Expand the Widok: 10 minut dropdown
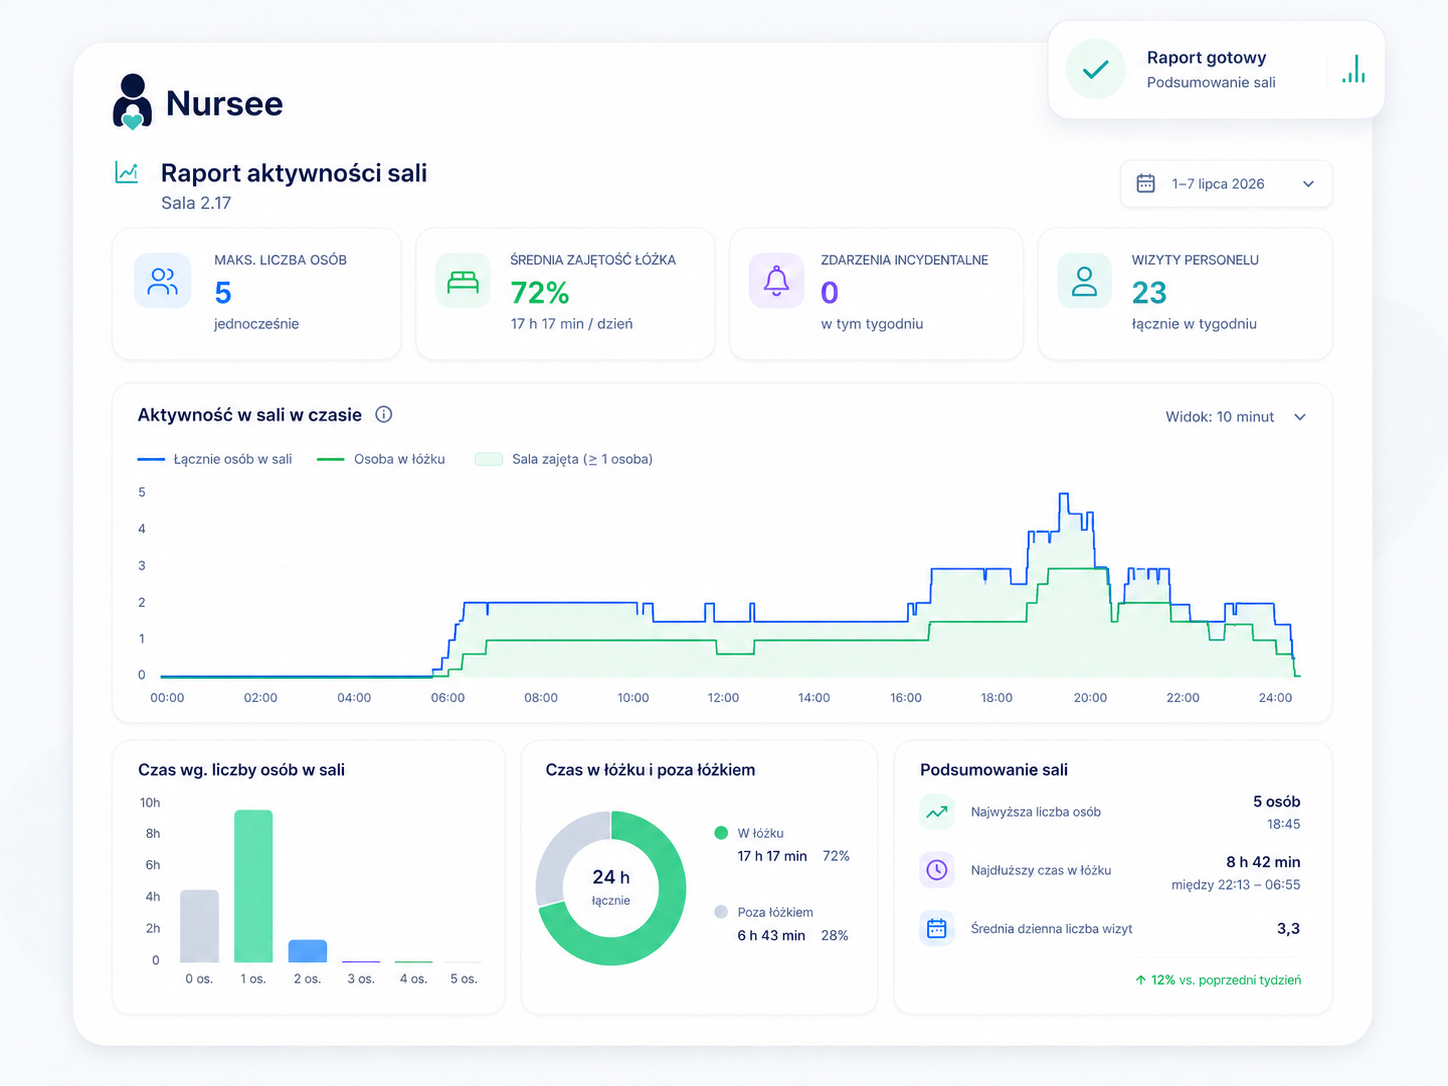The height and width of the screenshot is (1086, 1448). tap(1236, 417)
